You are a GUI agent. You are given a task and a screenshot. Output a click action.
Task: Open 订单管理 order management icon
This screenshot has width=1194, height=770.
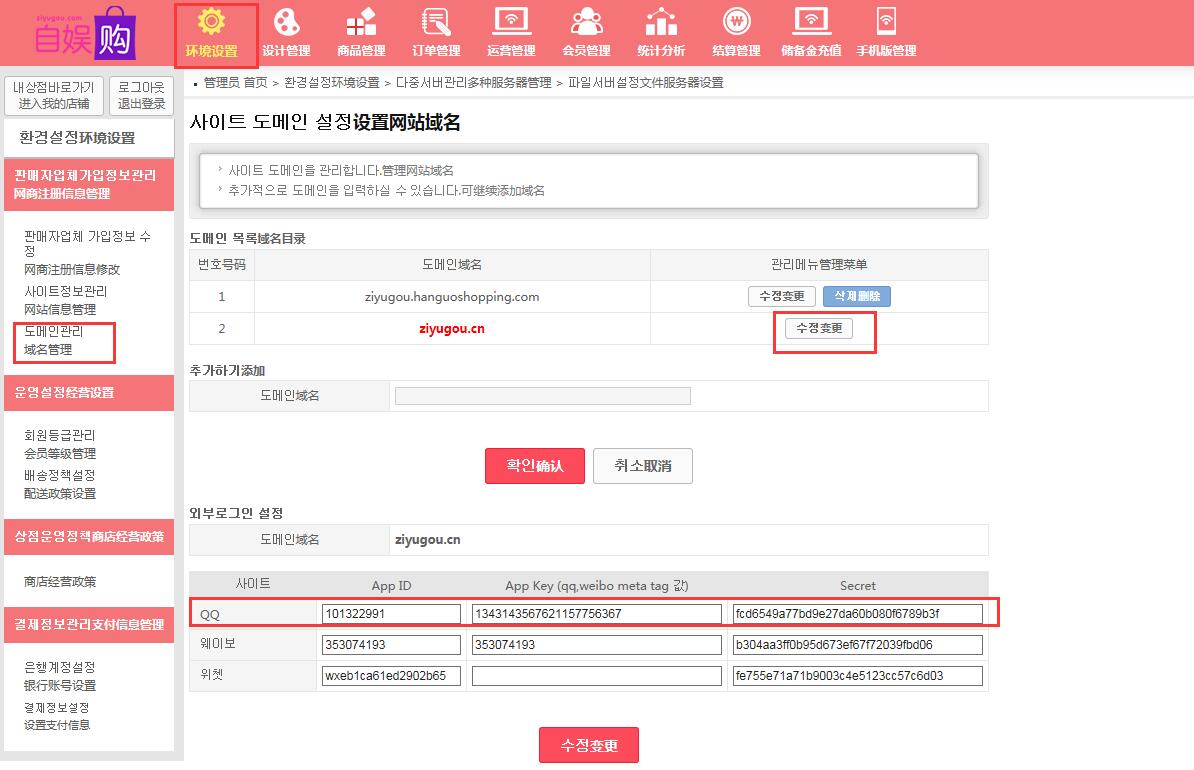[436, 24]
